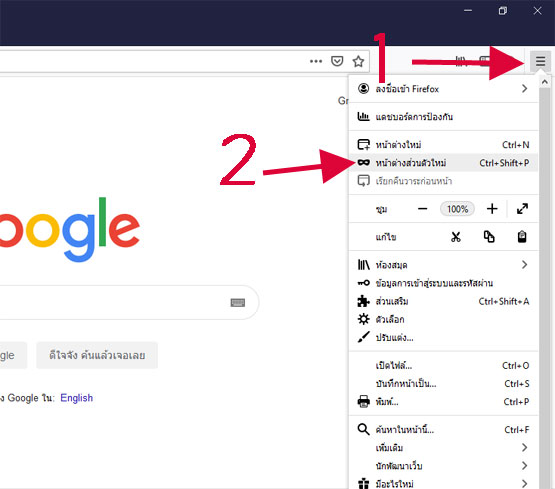
Task: Open 'ข้อมูลการเข้าสู่ระบบและรหัสผ่าน' logins entry
Action: [x=443, y=283]
